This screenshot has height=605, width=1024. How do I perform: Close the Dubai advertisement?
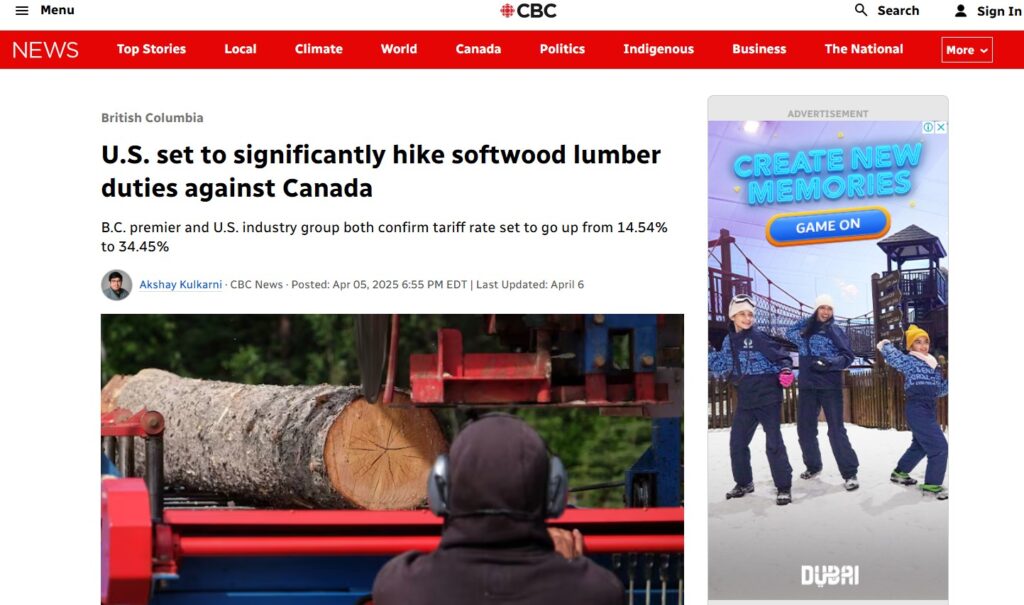pos(940,127)
